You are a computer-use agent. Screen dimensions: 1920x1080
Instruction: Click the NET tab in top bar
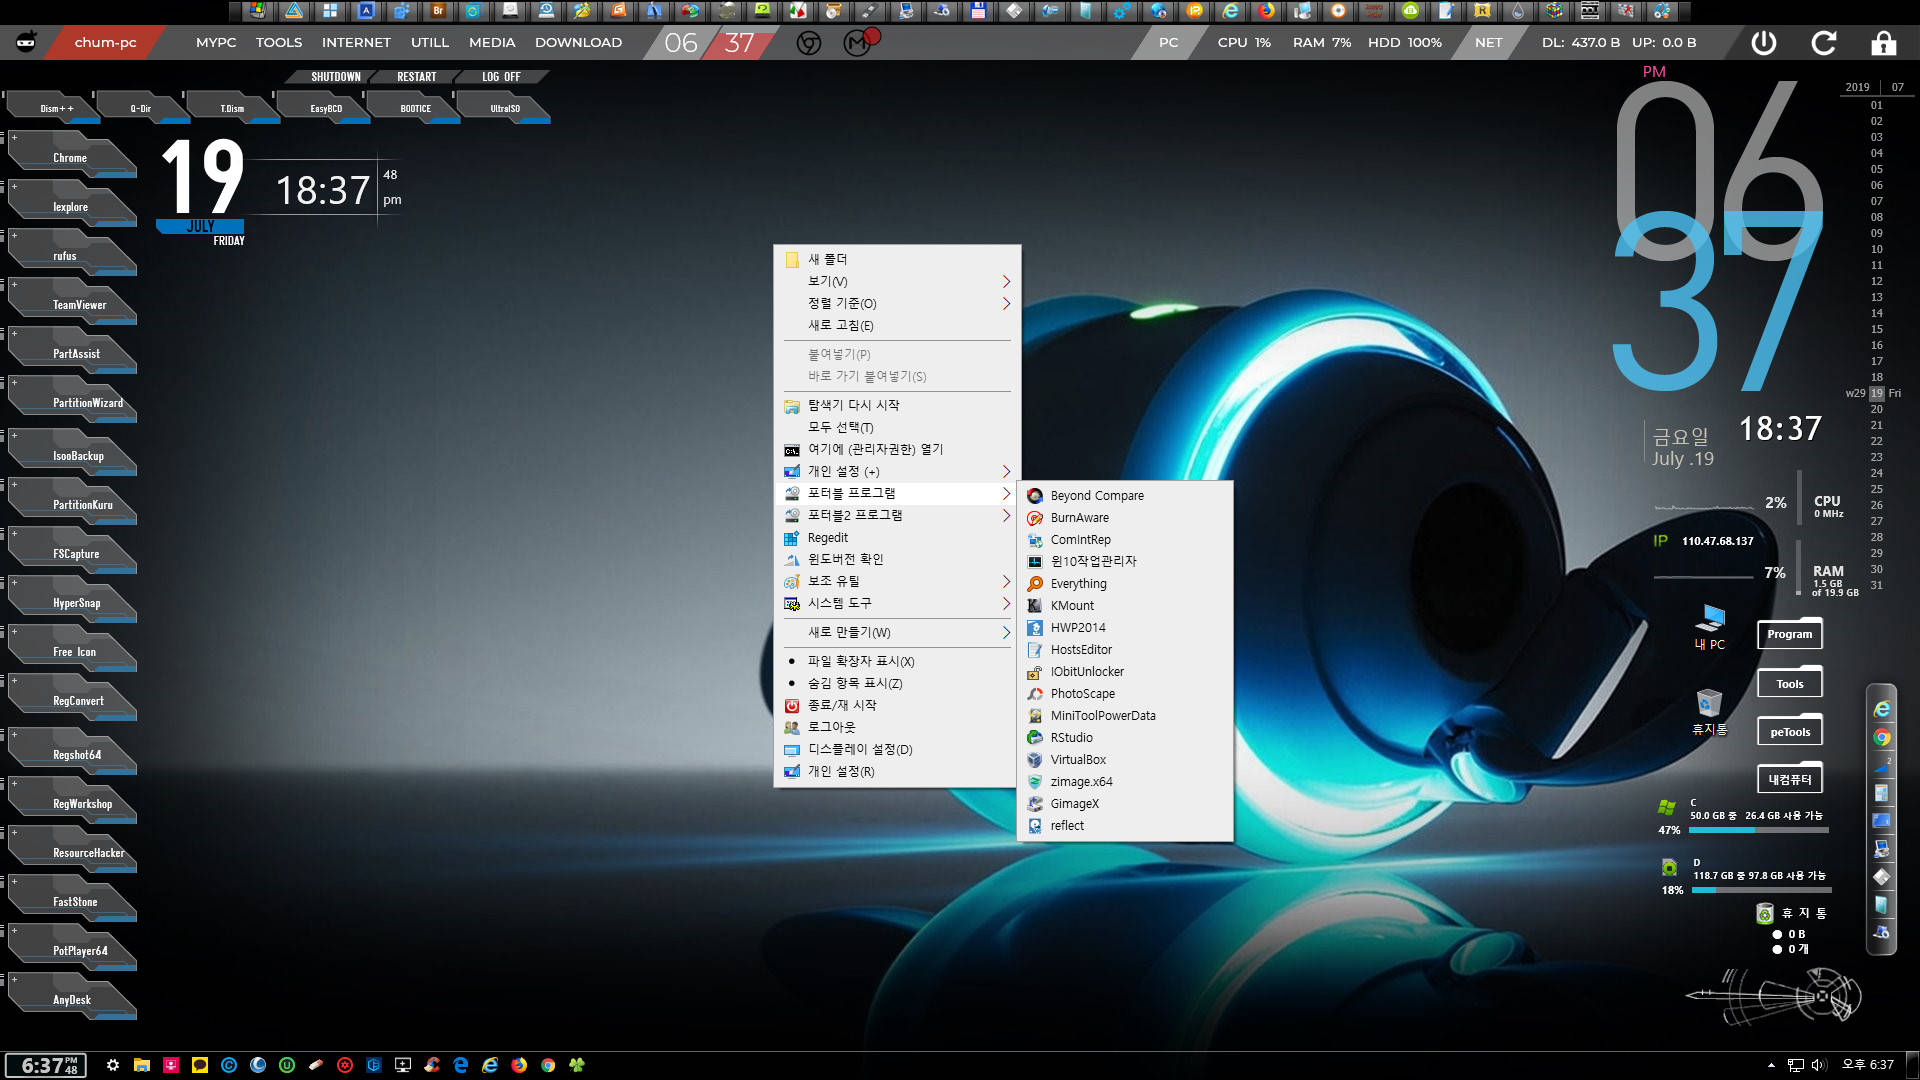click(x=1488, y=43)
